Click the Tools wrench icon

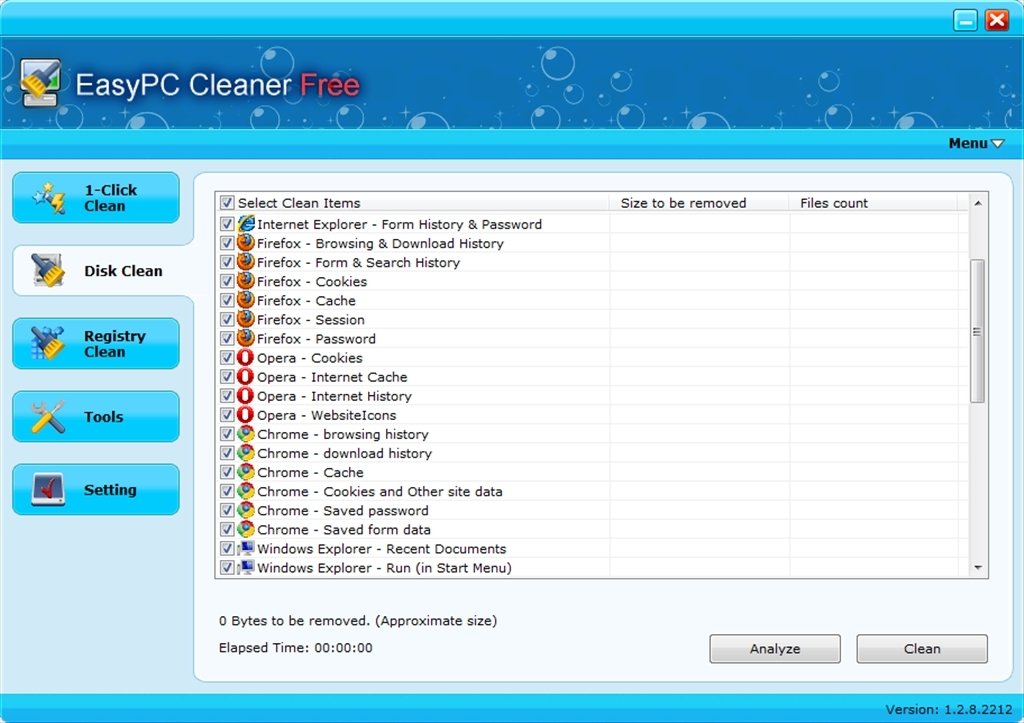[48, 417]
